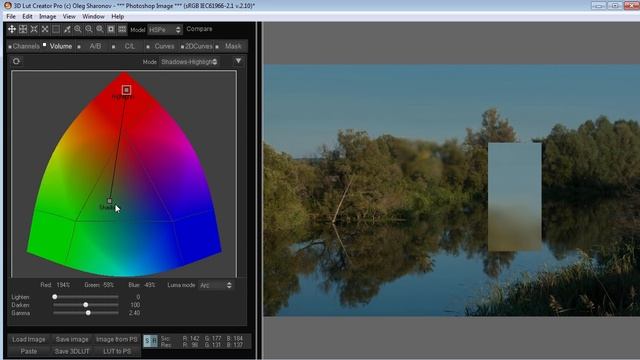This screenshot has width=640, height=360.
Task: Click the S R source/result color swatch
Action: [x=150, y=341]
